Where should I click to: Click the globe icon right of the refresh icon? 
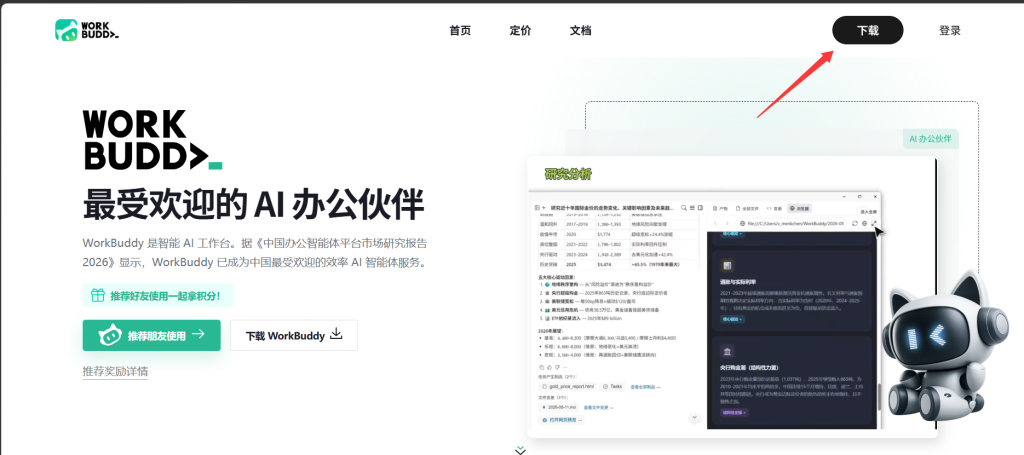(865, 223)
